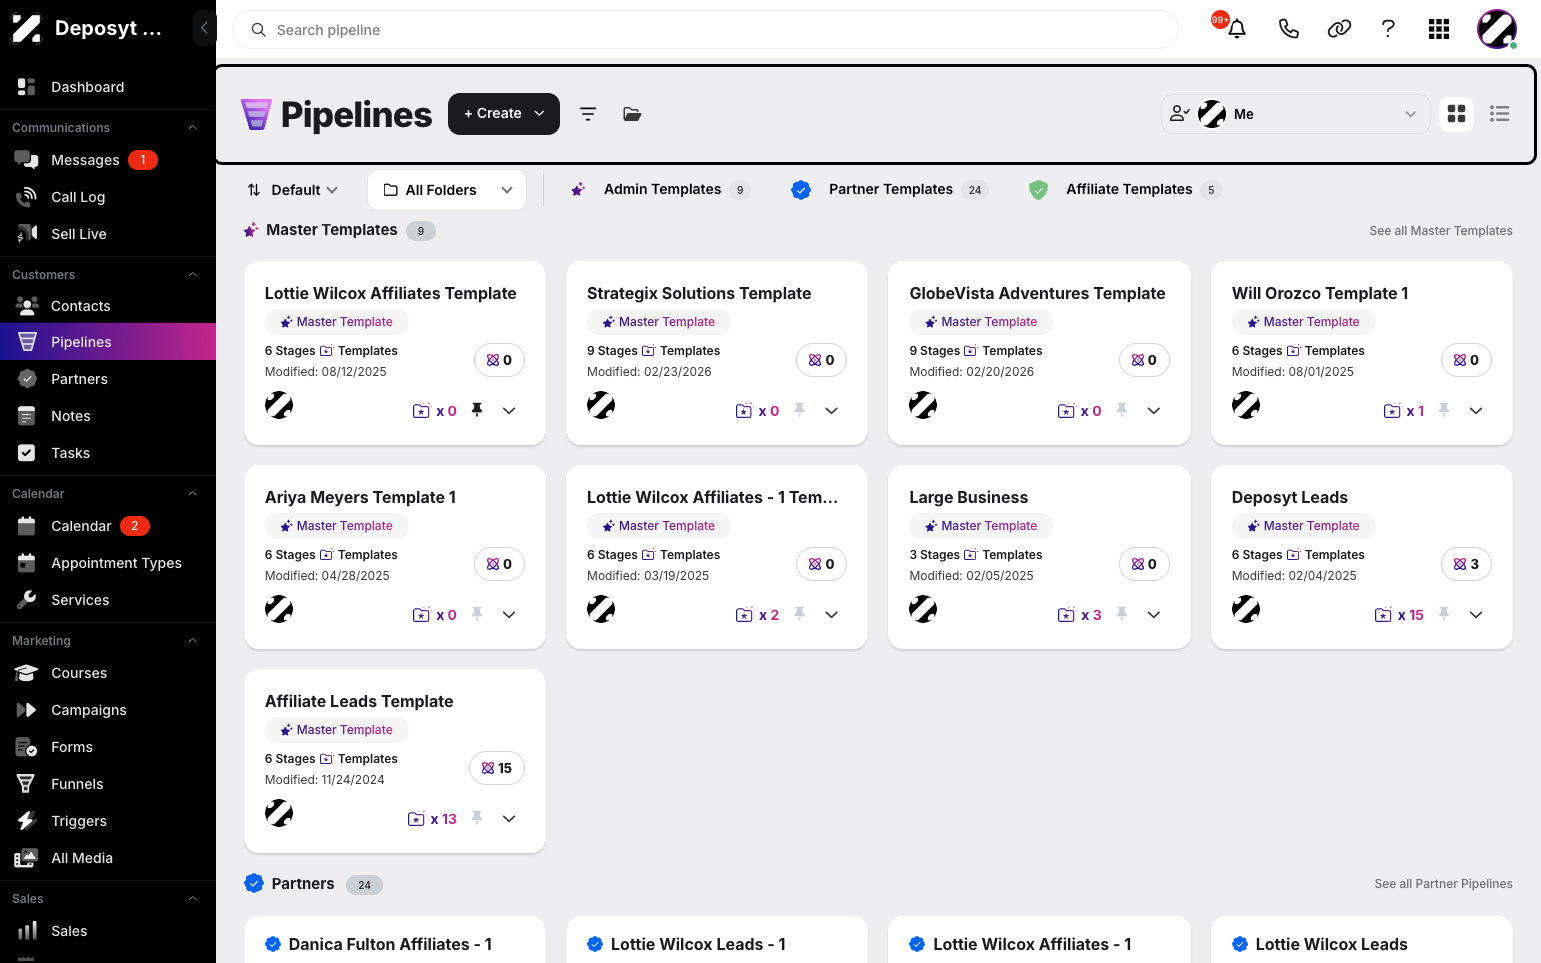The height and width of the screenshot is (963, 1541).
Task: Switch to list view
Action: (1499, 114)
